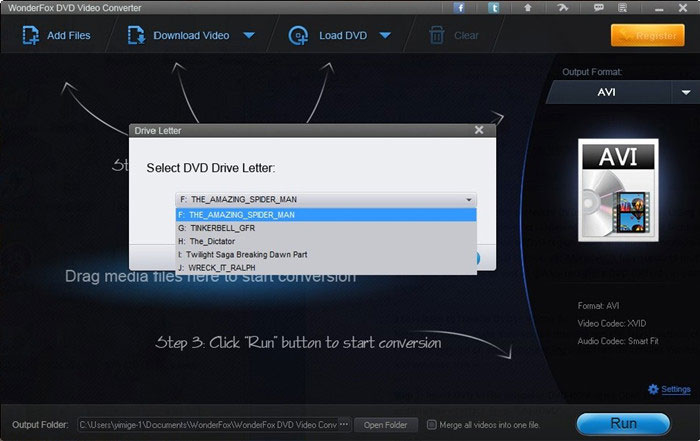Pick I: Twilight Saga Breaking Dawn Part
700x441 pixels.
(326, 254)
